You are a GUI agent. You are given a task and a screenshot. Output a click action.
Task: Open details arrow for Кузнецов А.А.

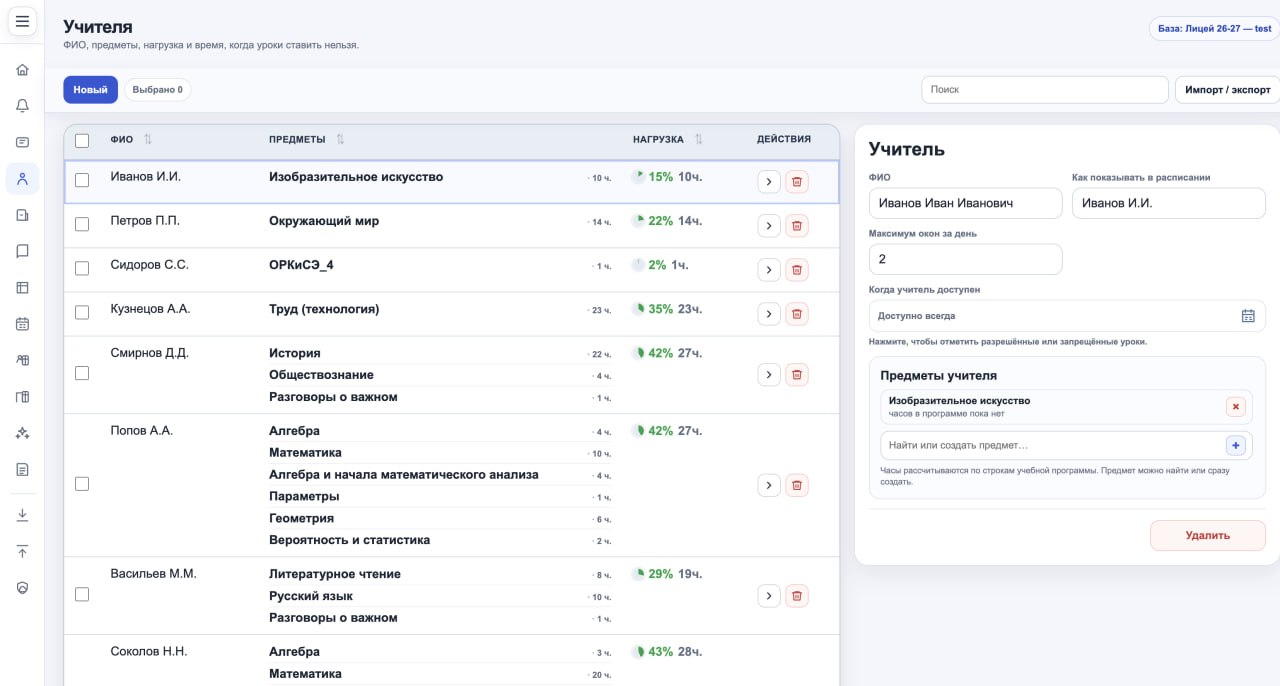tap(768, 314)
